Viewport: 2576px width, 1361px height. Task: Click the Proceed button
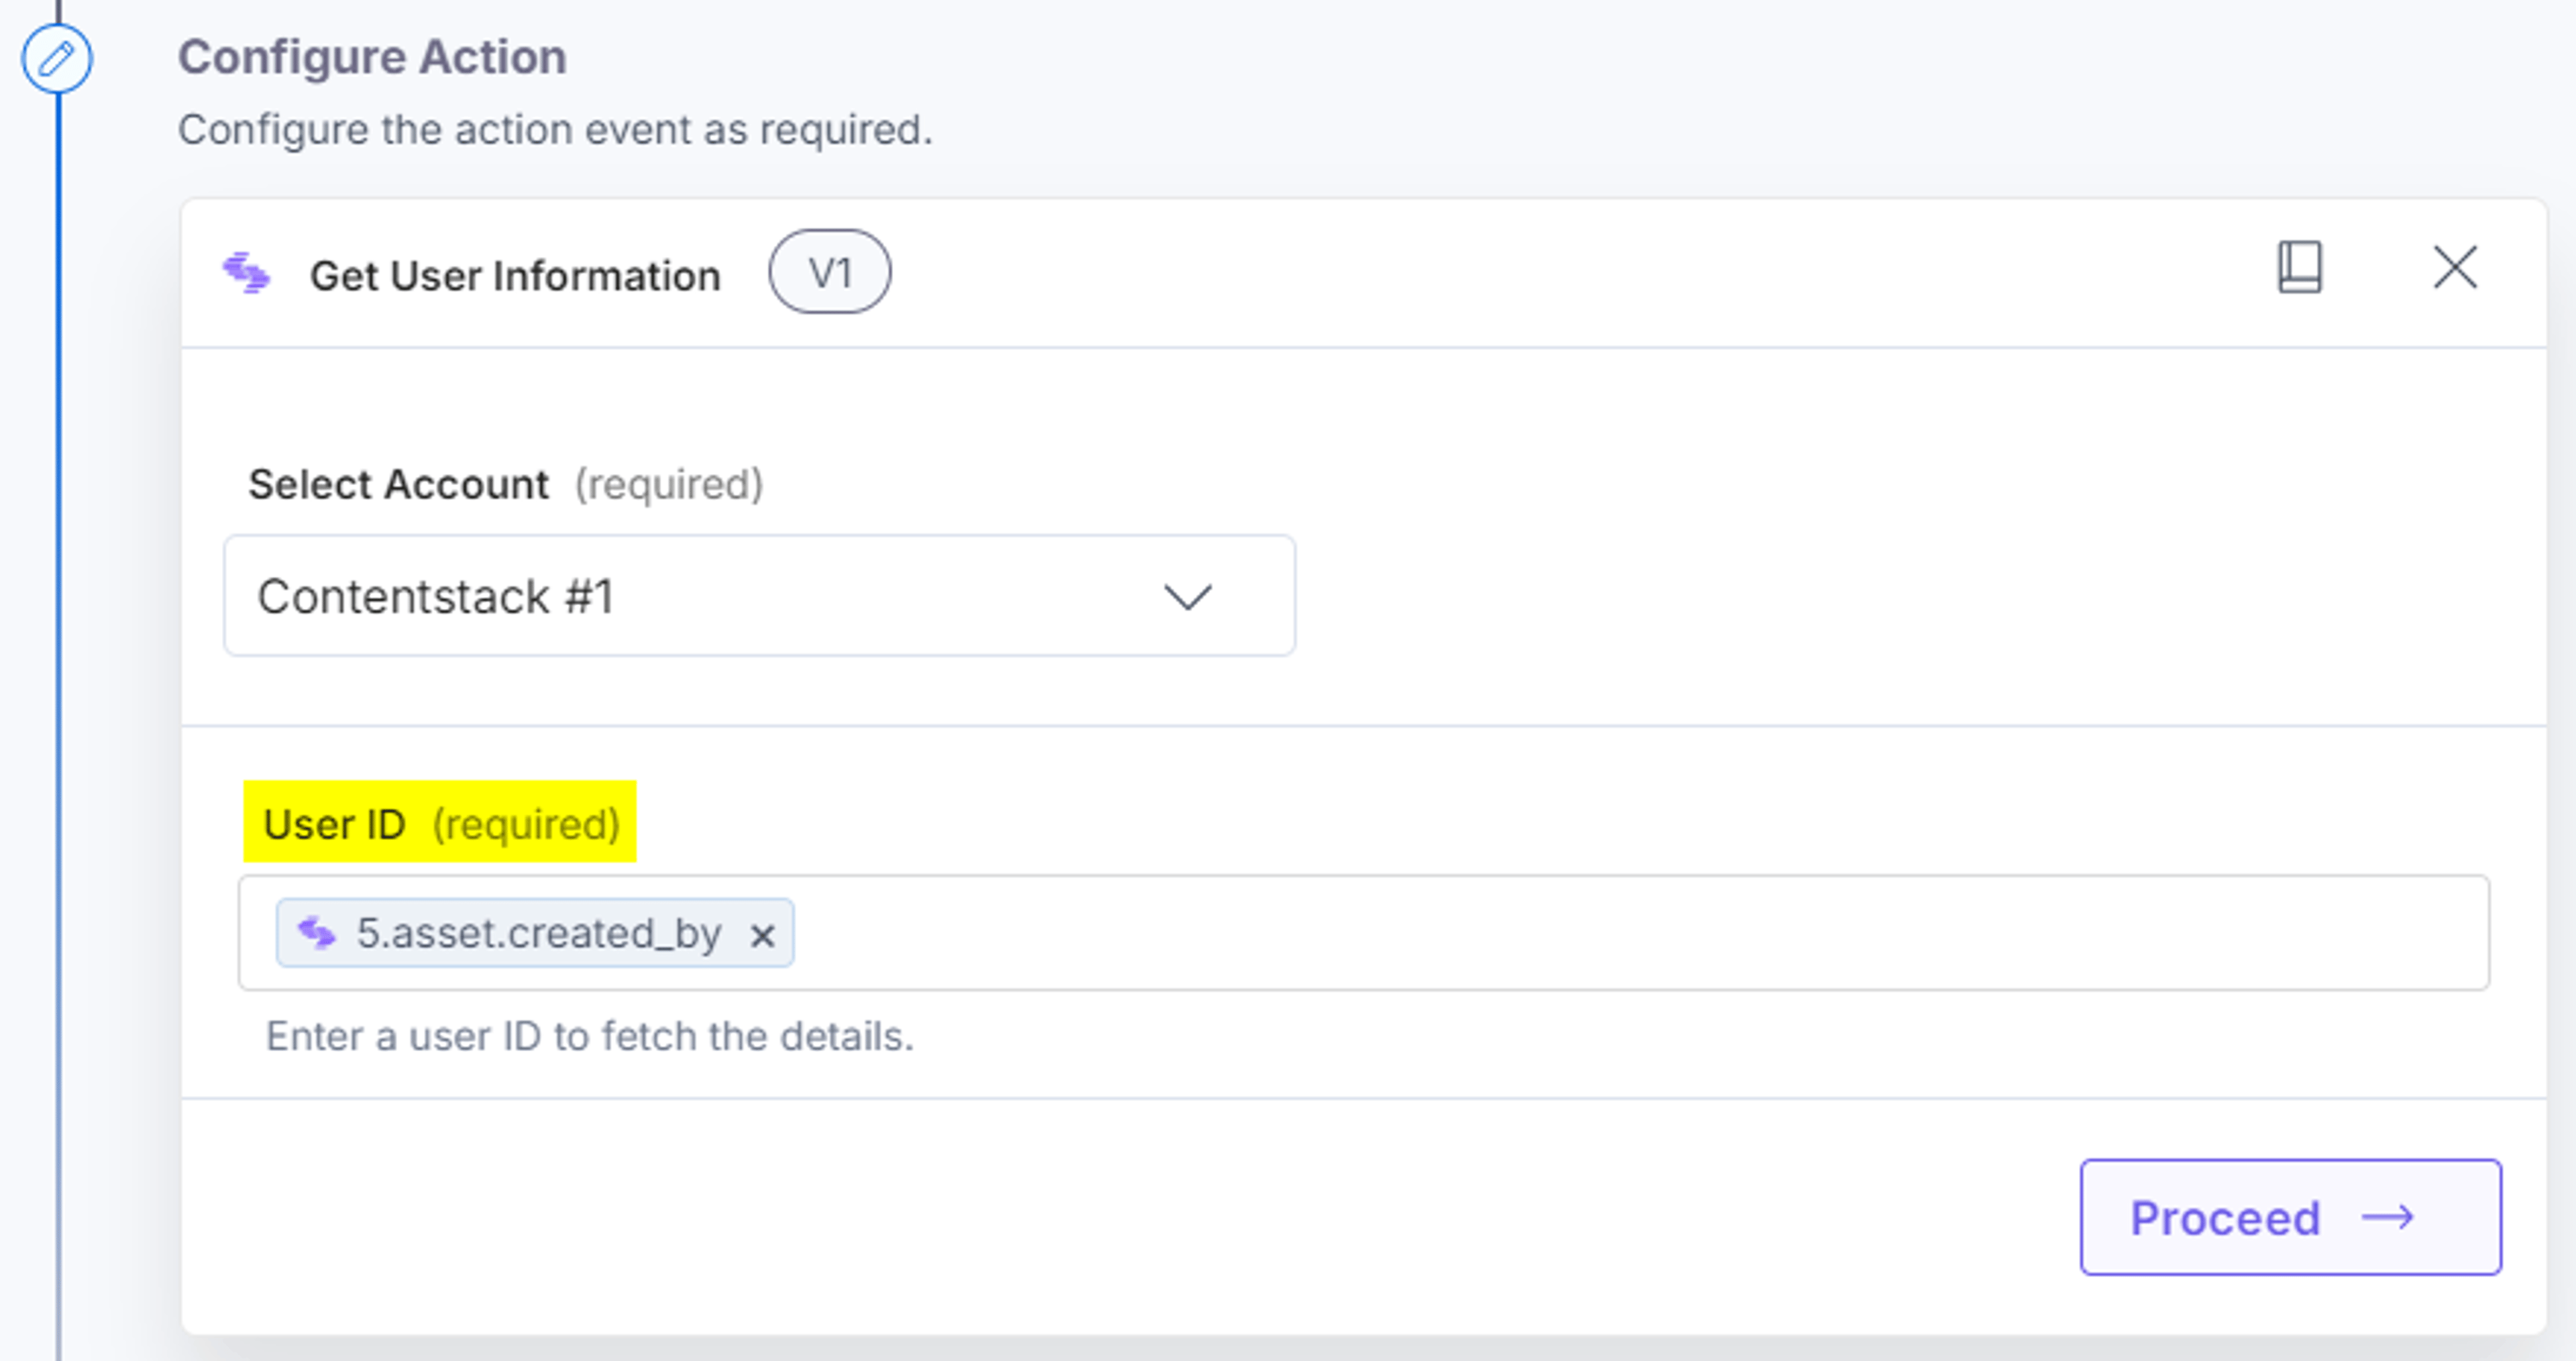coord(2290,1217)
